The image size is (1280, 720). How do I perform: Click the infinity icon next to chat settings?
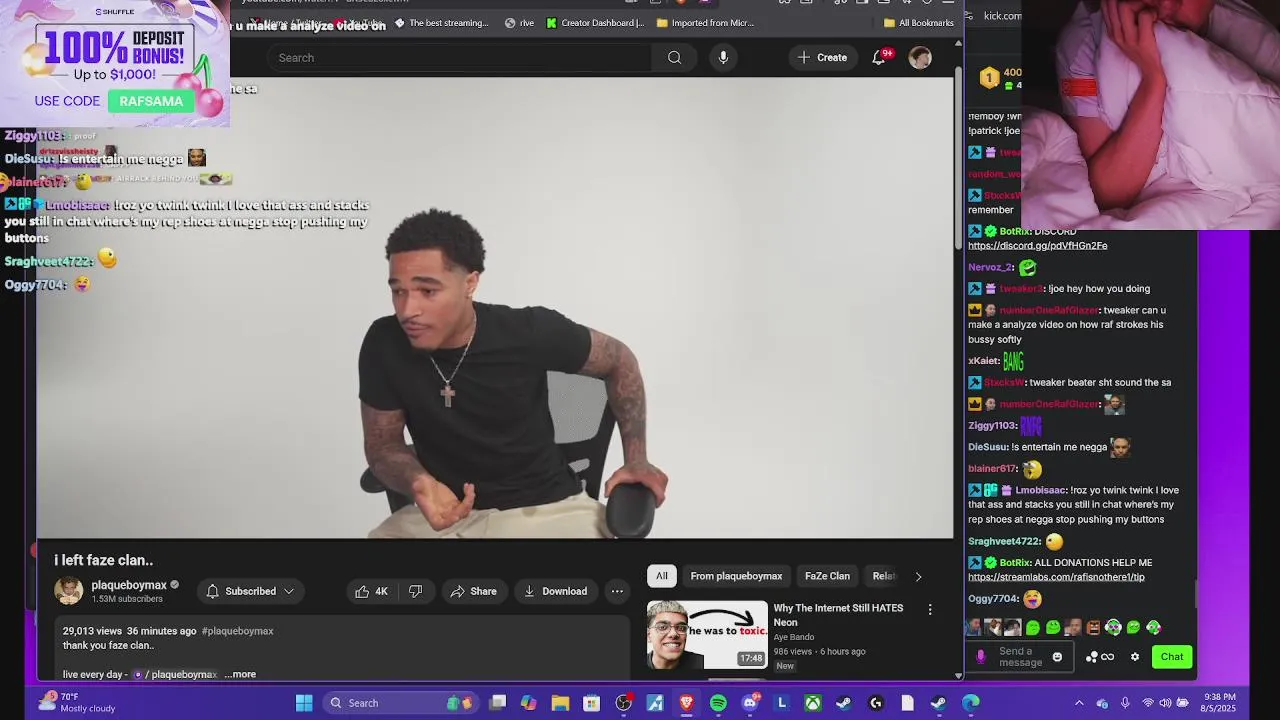[x=1108, y=657]
